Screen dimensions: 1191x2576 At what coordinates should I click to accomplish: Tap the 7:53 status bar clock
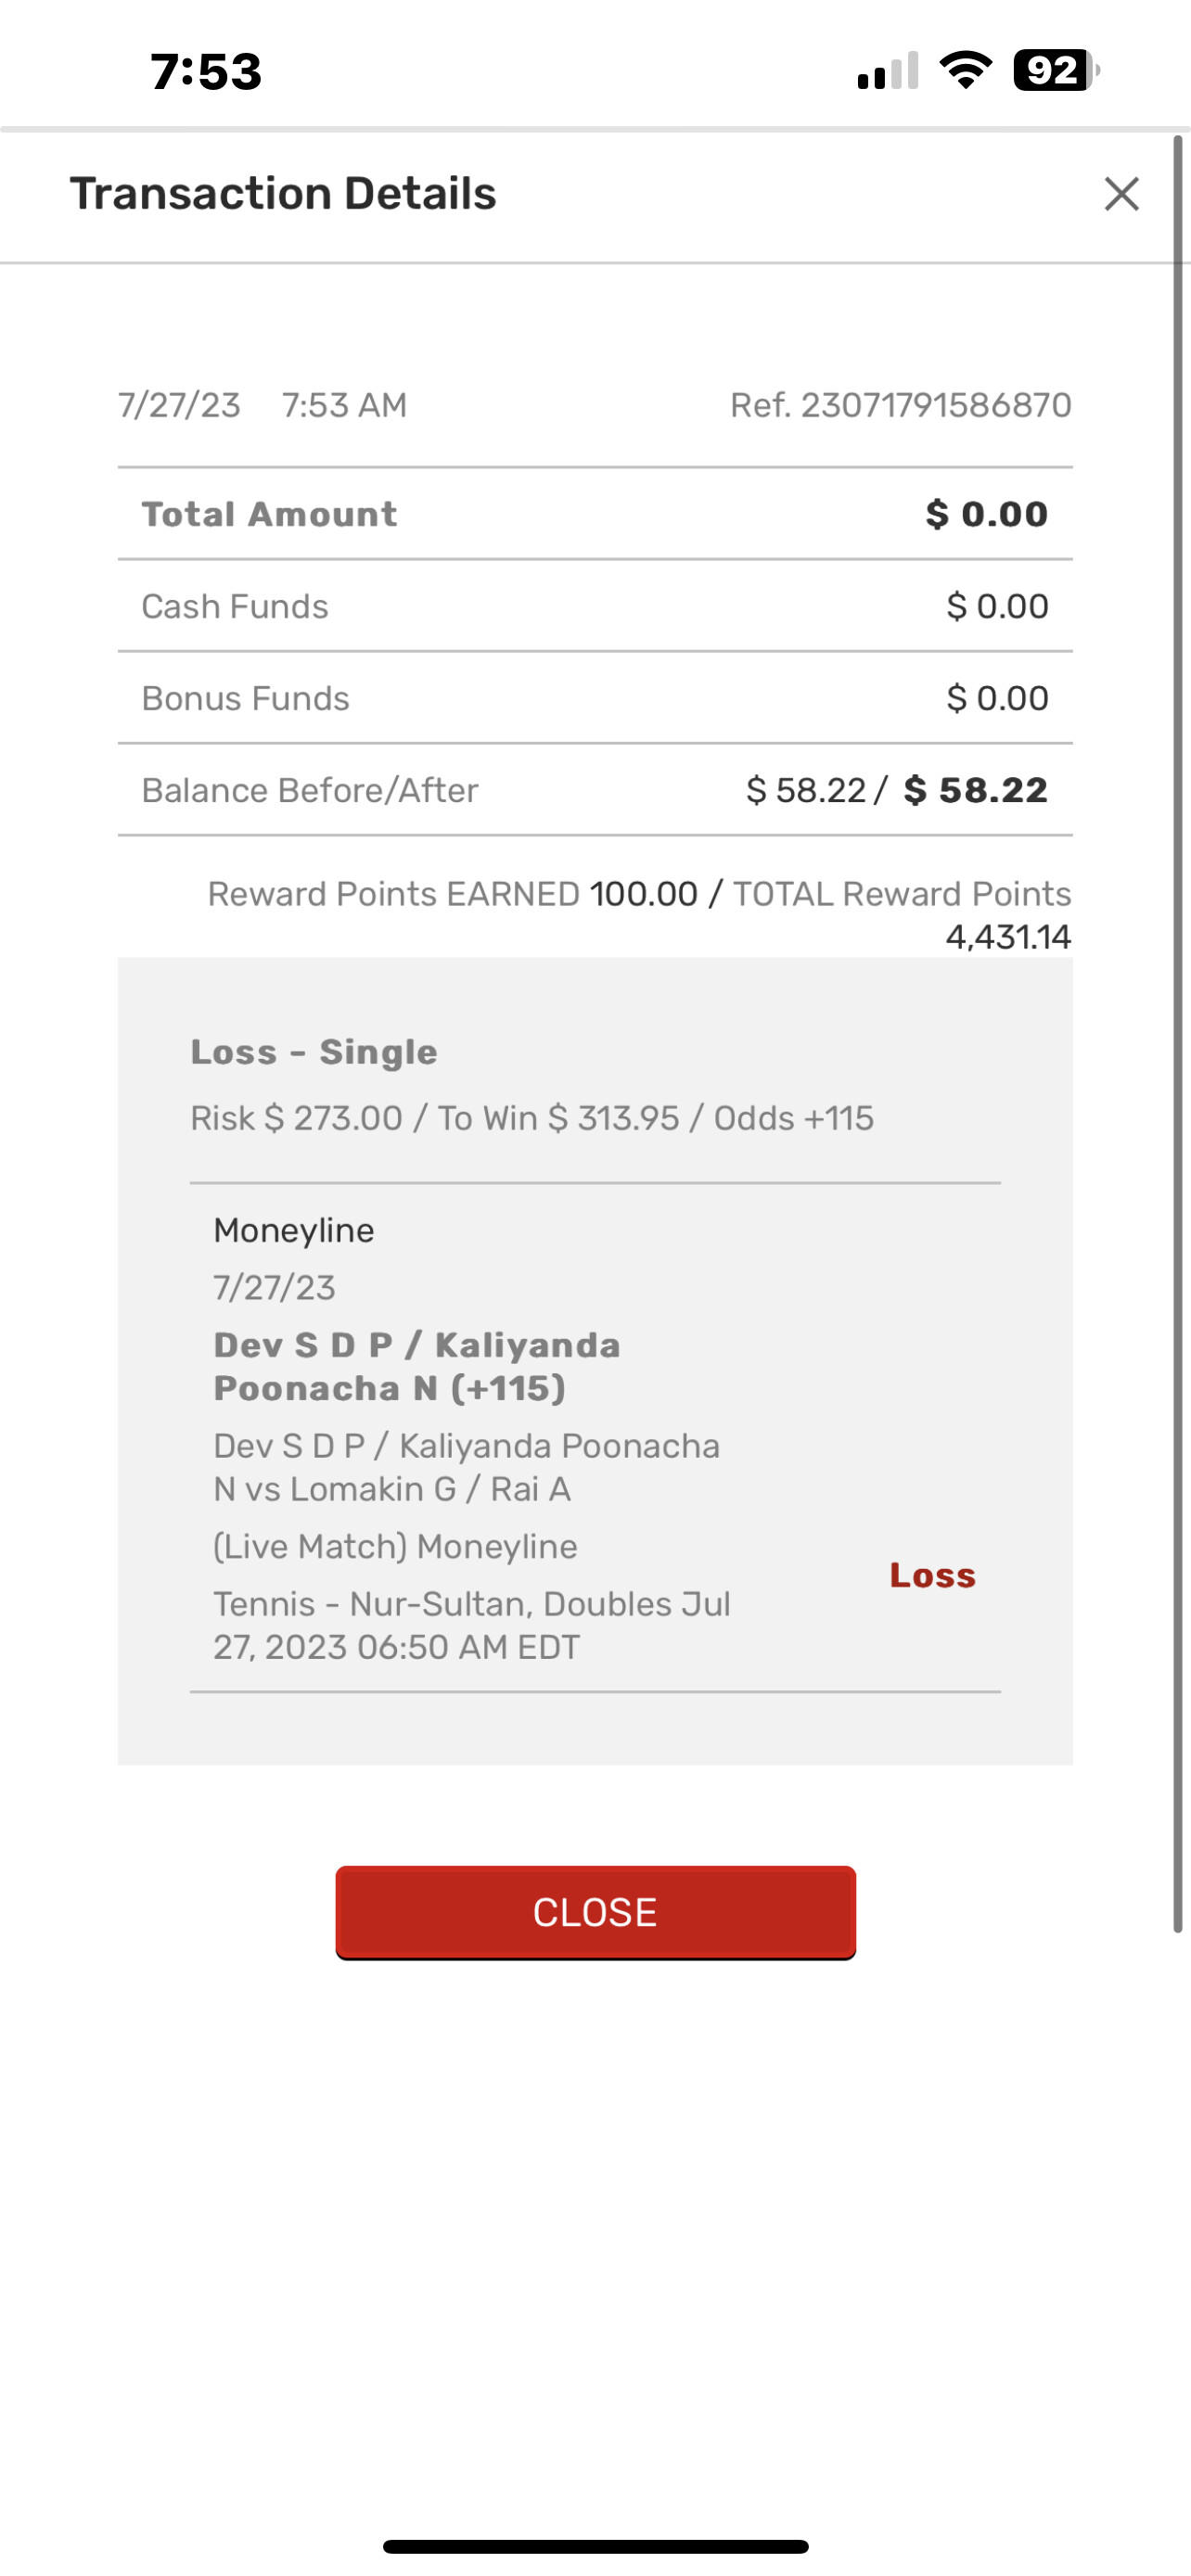point(206,72)
